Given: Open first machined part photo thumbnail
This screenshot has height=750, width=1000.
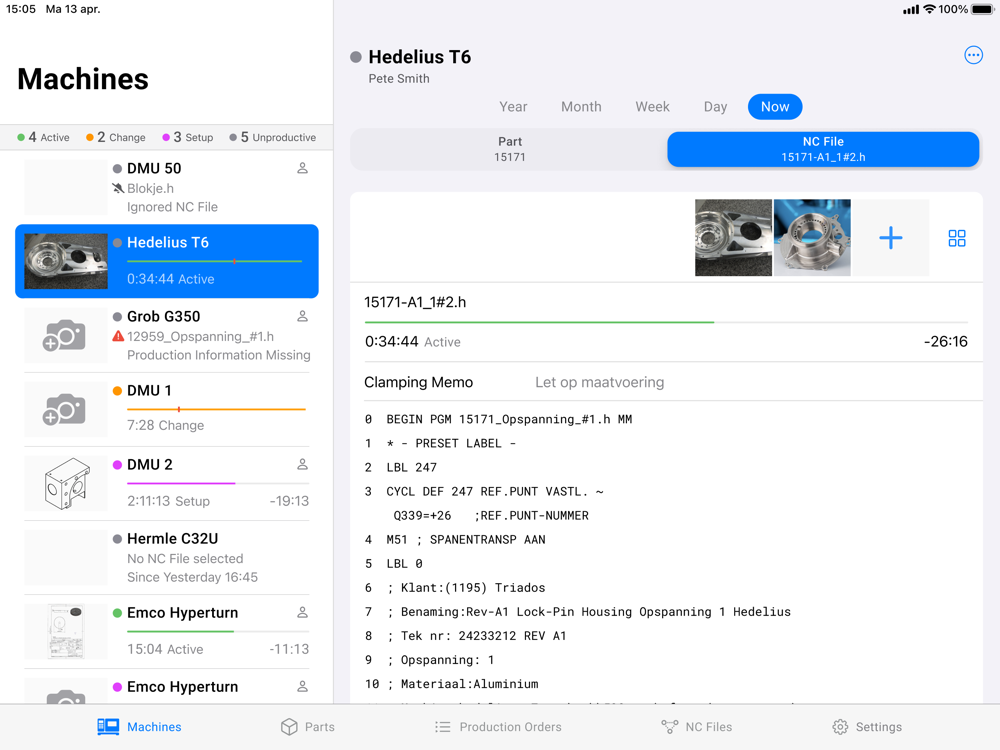Looking at the screenshot, I should (x=733, y=238).
